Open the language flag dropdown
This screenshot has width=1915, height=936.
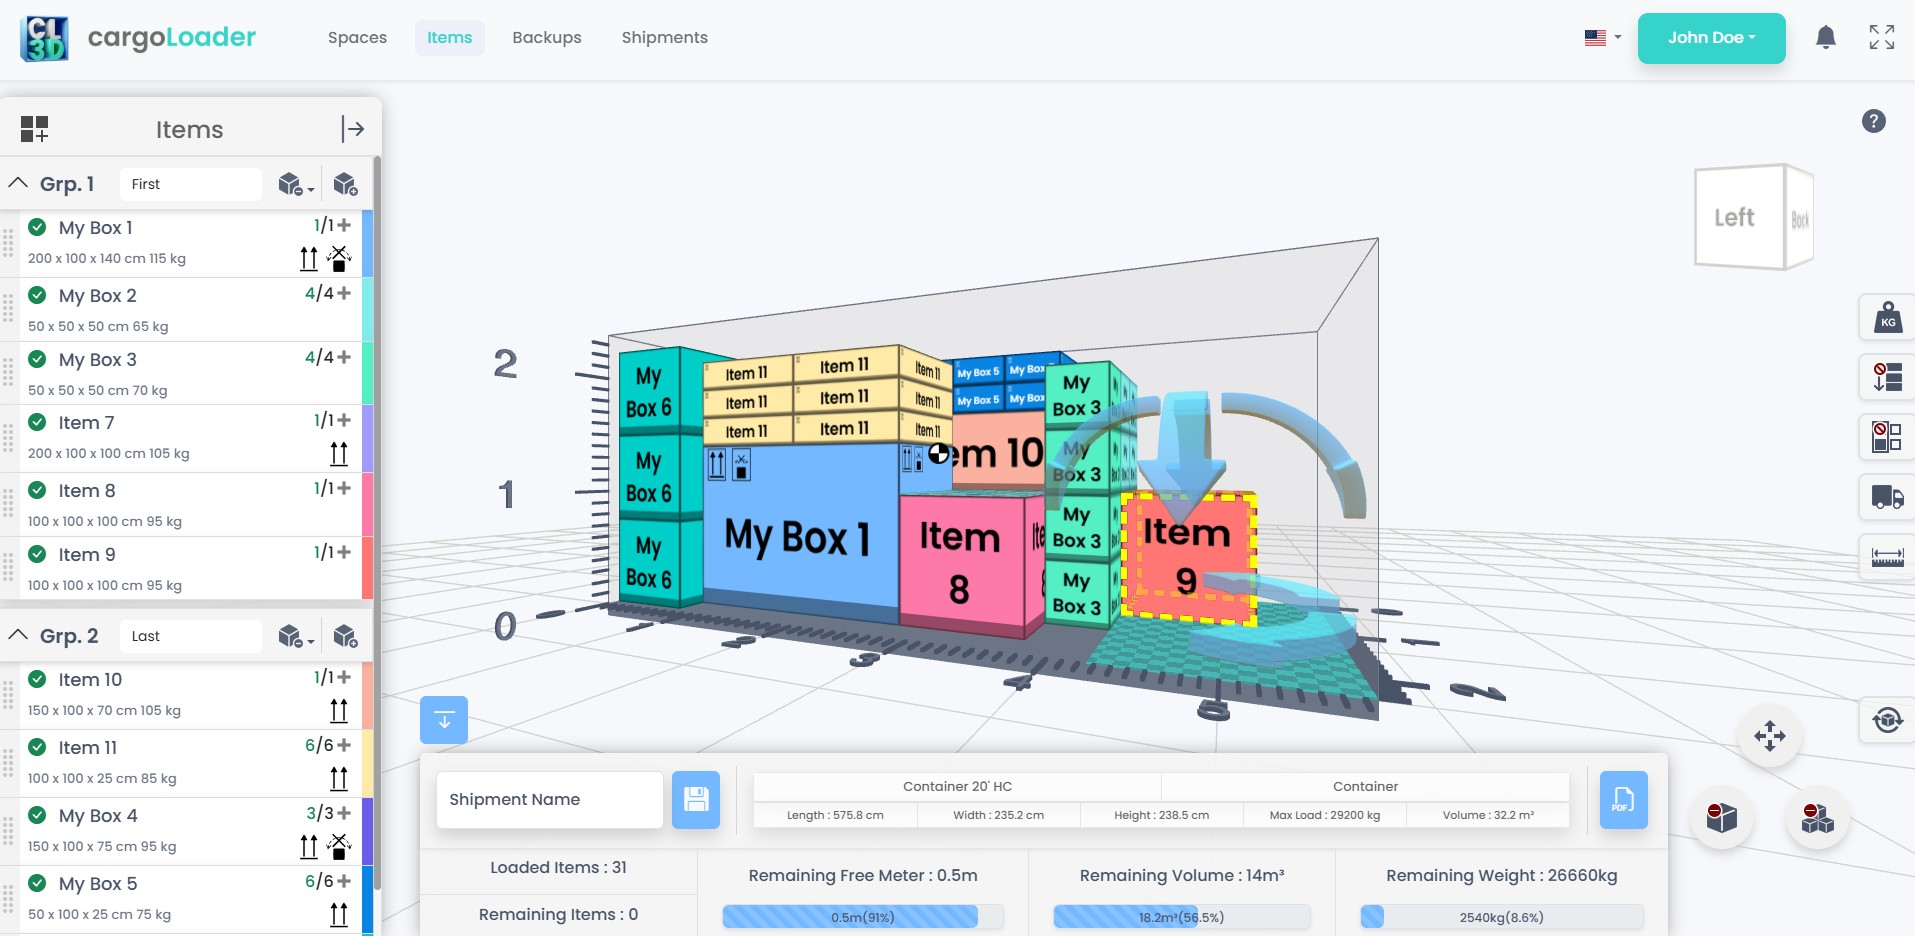1602,38
